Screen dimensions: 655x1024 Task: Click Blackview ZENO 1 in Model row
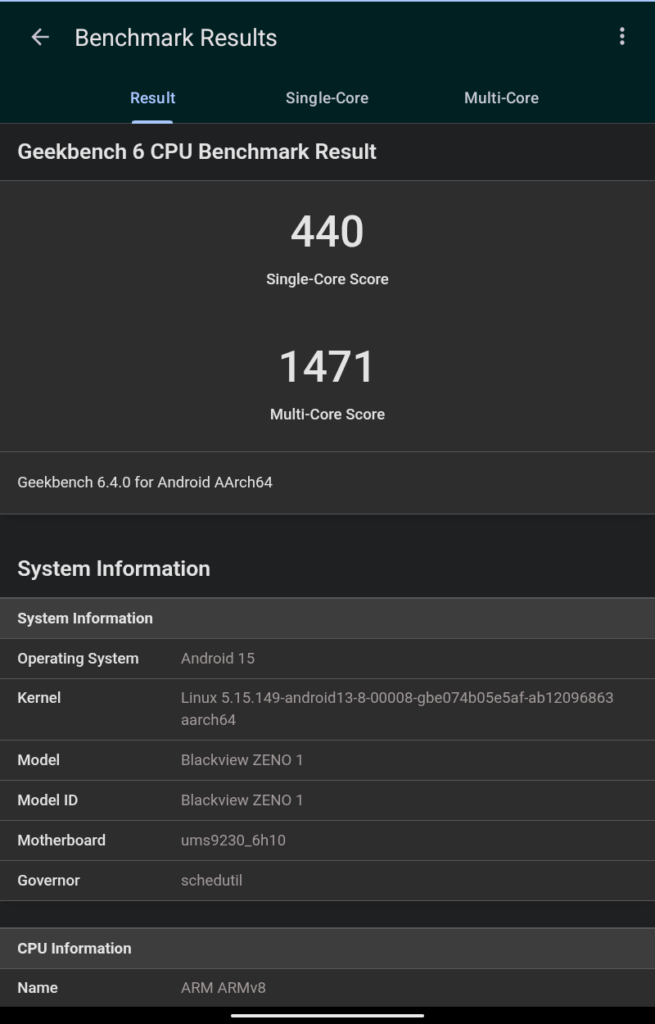(x=242, y=760)
